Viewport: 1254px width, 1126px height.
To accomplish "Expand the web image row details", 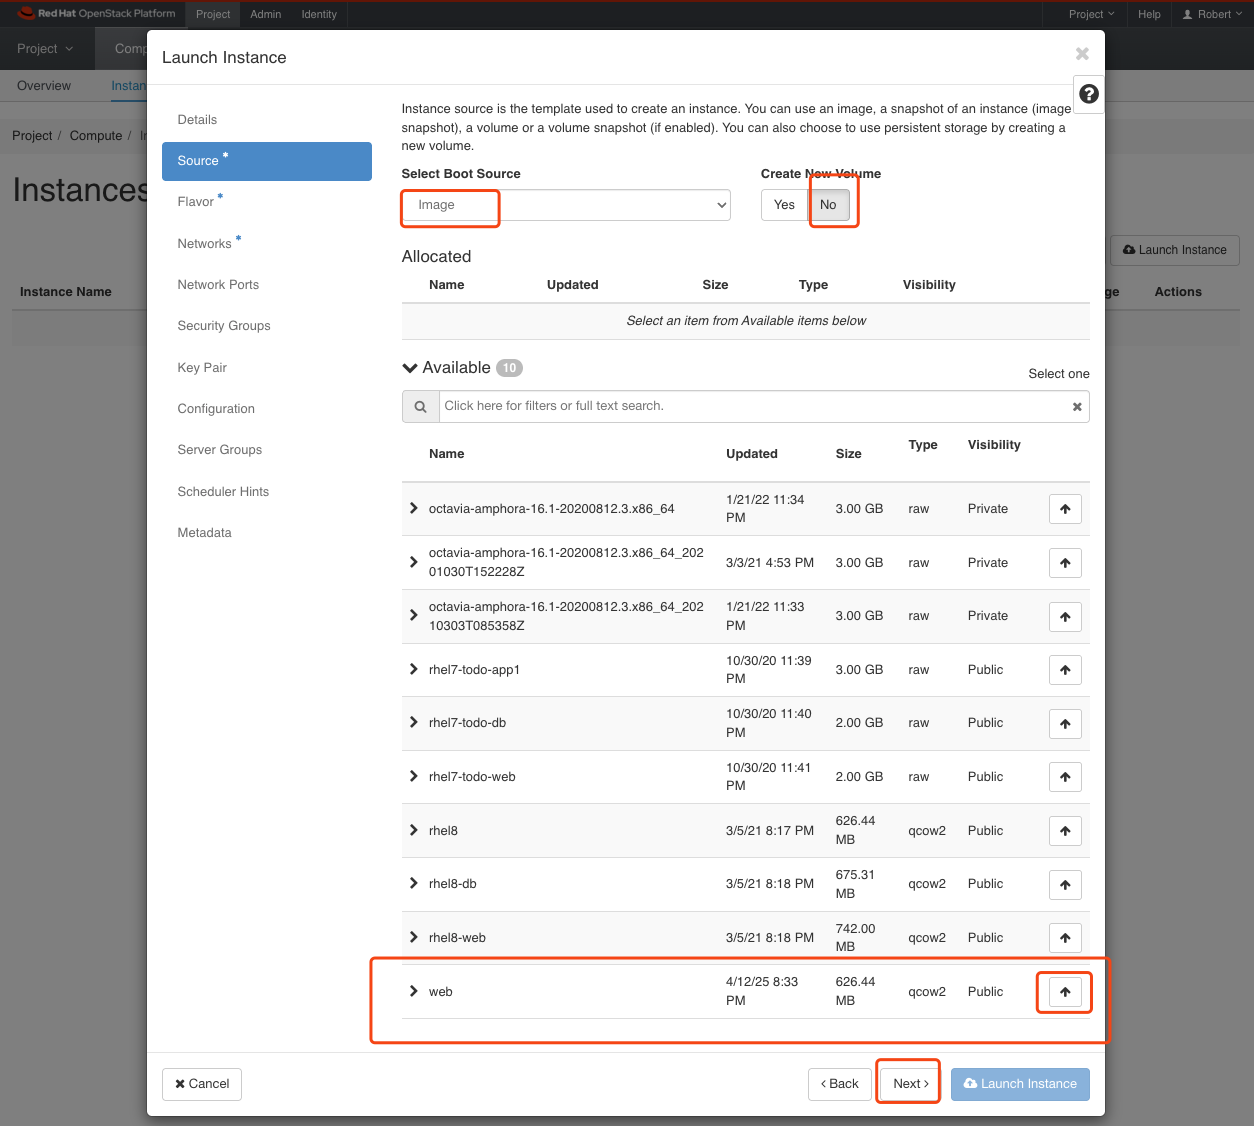I will pos(413,991).
